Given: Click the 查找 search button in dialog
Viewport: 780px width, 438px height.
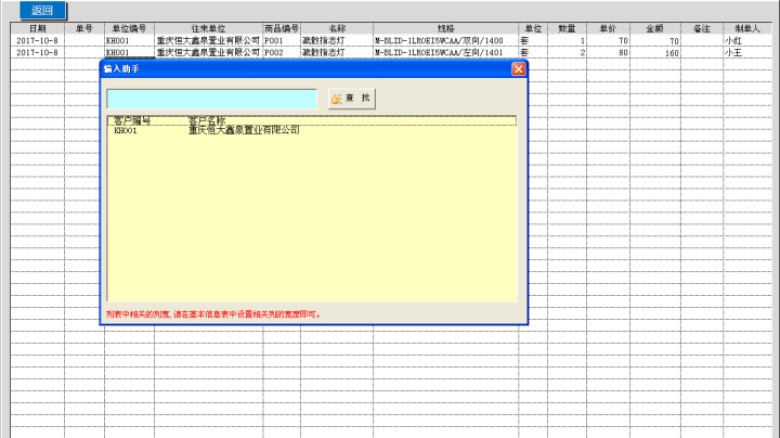Looking at the screenshot, I should click(x=352, y=99).
